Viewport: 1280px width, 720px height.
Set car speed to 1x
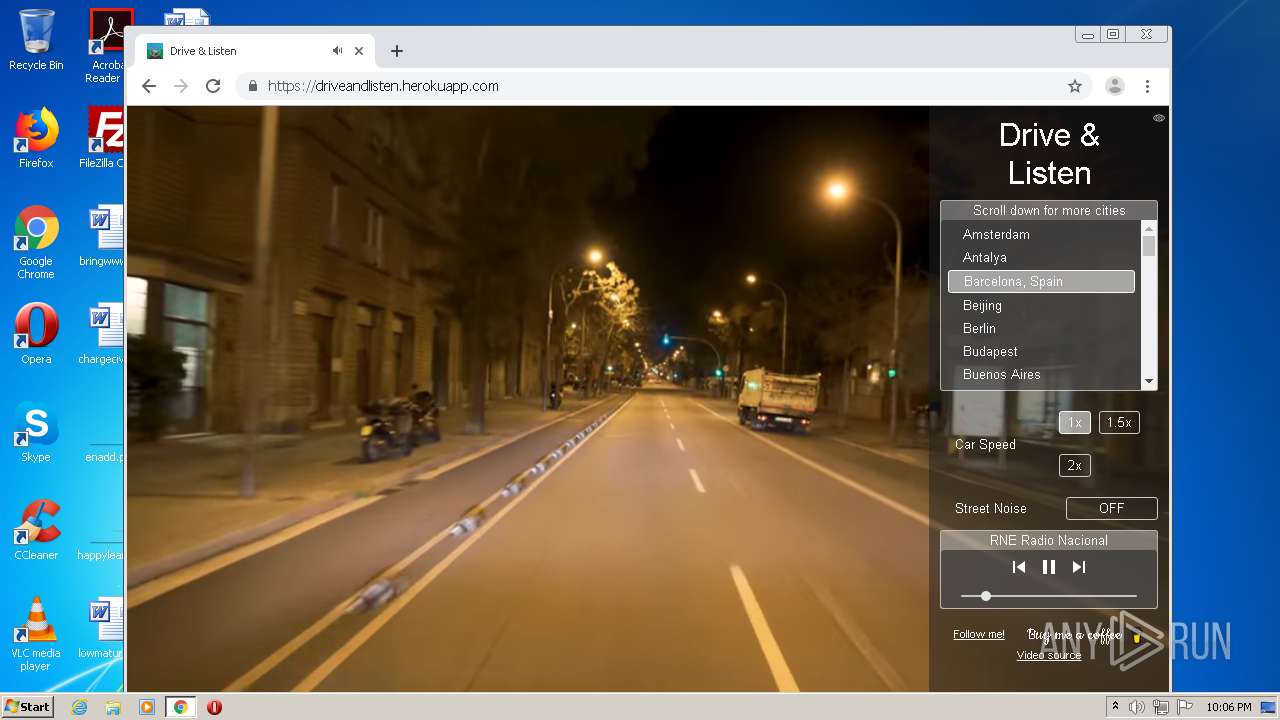pyautogui.click(x=1074, y=422)
